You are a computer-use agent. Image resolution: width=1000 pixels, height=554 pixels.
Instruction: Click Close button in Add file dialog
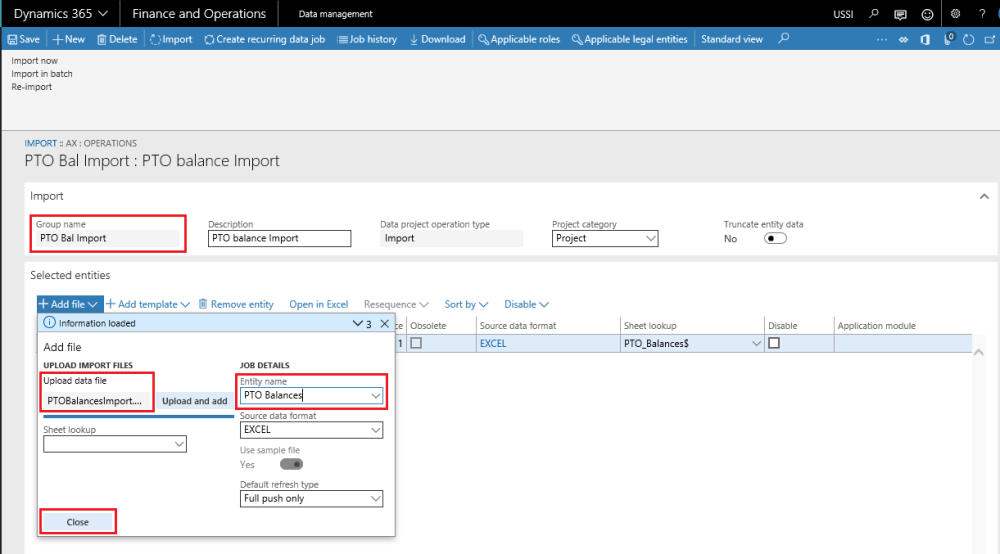78,522
